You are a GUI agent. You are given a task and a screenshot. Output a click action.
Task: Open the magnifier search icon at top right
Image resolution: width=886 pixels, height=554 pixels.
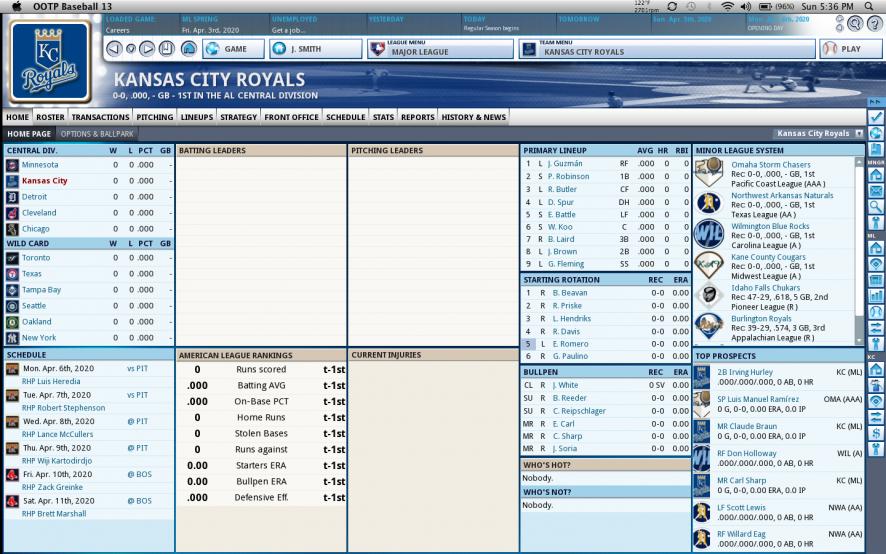pos(855,23)
